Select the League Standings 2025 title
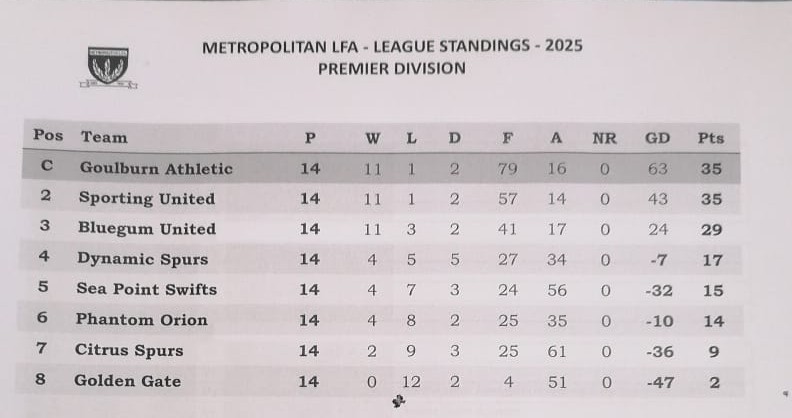This screenshot has height=418, width=792. tap(392, 46)
